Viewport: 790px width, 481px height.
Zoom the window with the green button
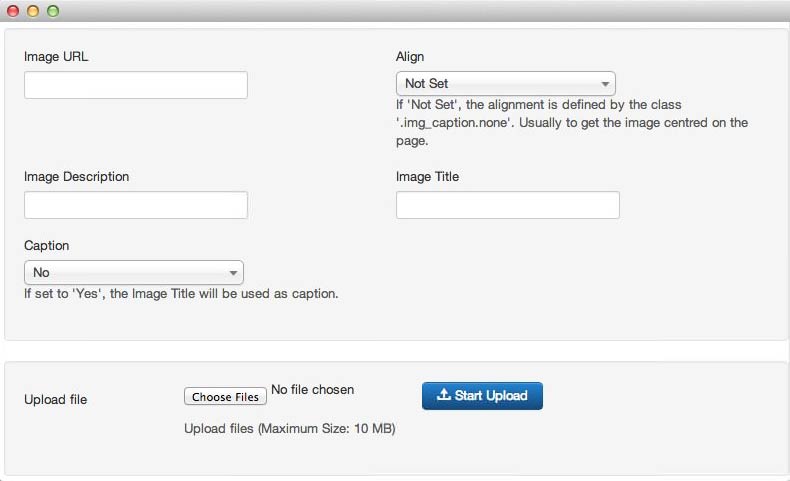53,11
